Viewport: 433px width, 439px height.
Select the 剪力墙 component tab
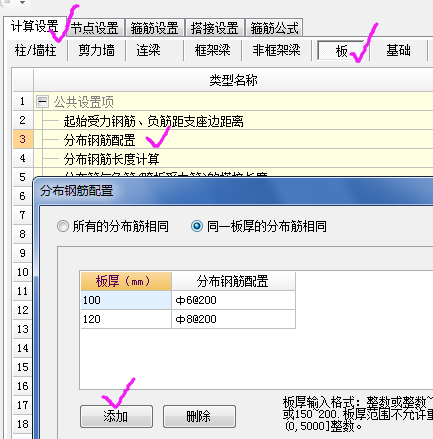click(97, 51)
